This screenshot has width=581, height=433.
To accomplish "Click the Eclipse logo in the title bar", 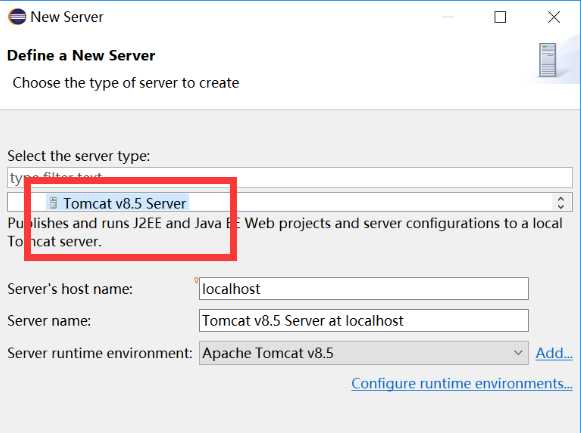I will click(x=17, y=17).
